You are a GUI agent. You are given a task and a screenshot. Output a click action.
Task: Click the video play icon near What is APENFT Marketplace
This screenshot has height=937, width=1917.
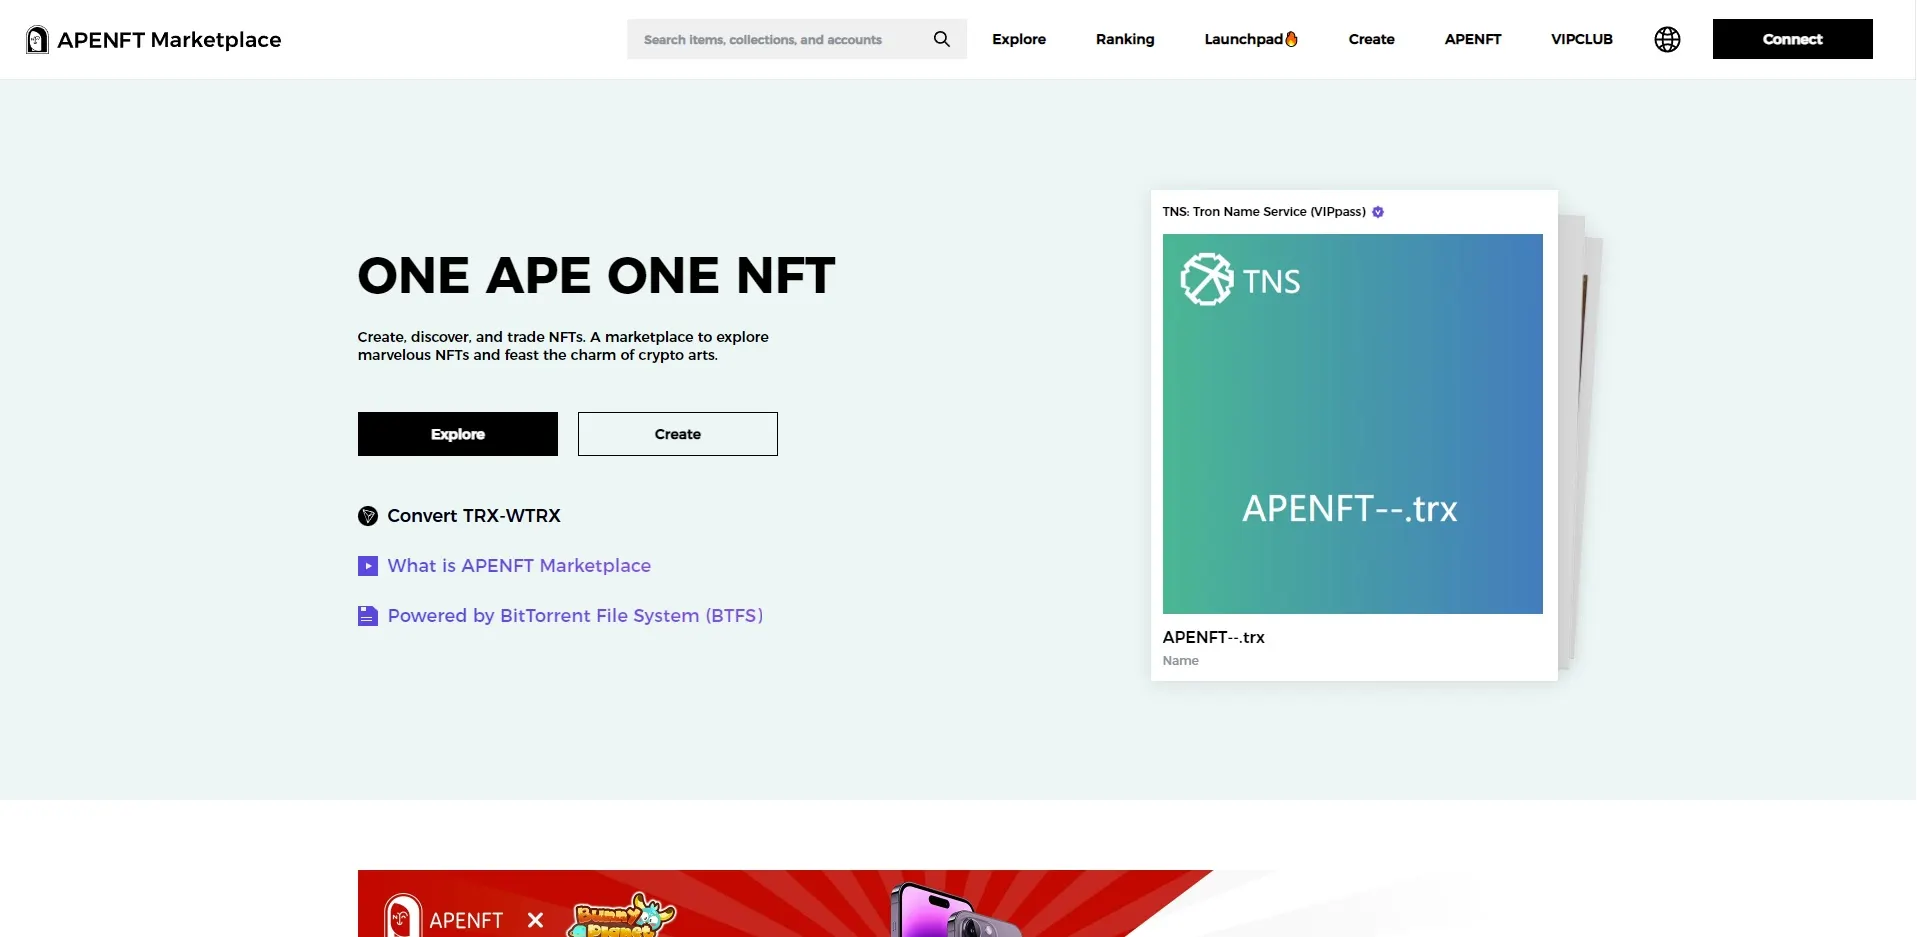coord(367,565)
